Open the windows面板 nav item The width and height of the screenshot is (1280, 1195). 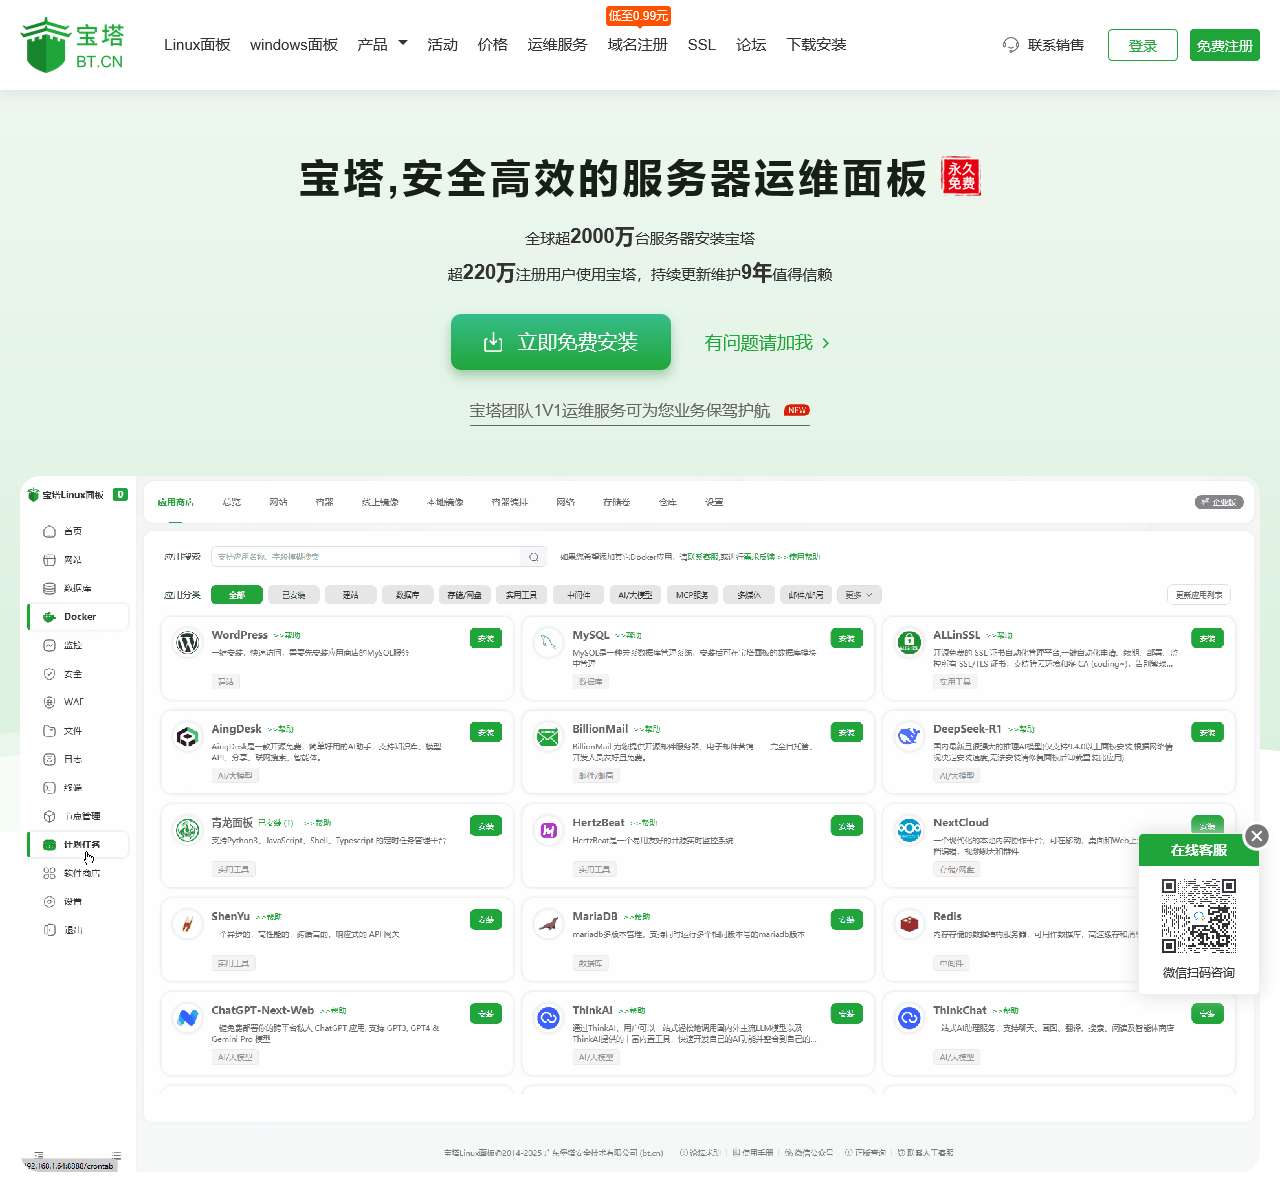294,45
